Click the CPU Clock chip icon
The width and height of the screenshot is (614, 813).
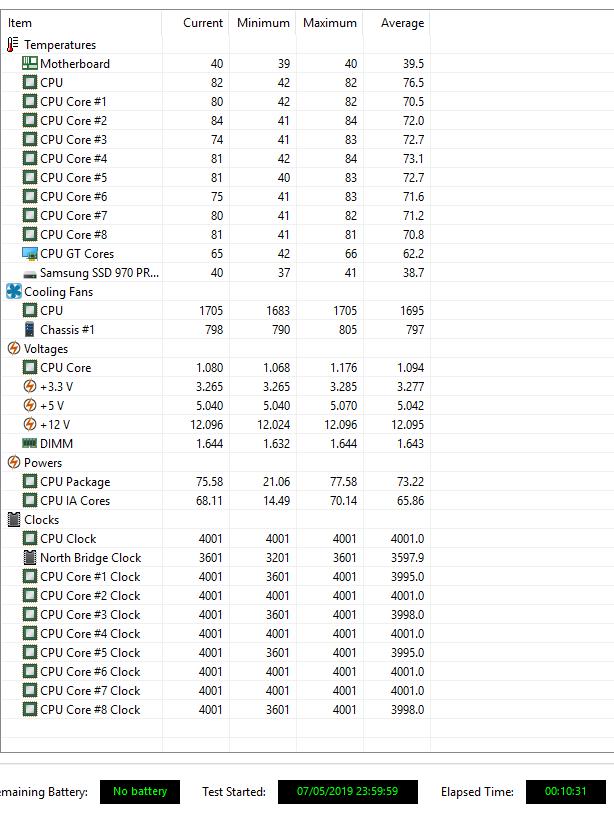30,538
